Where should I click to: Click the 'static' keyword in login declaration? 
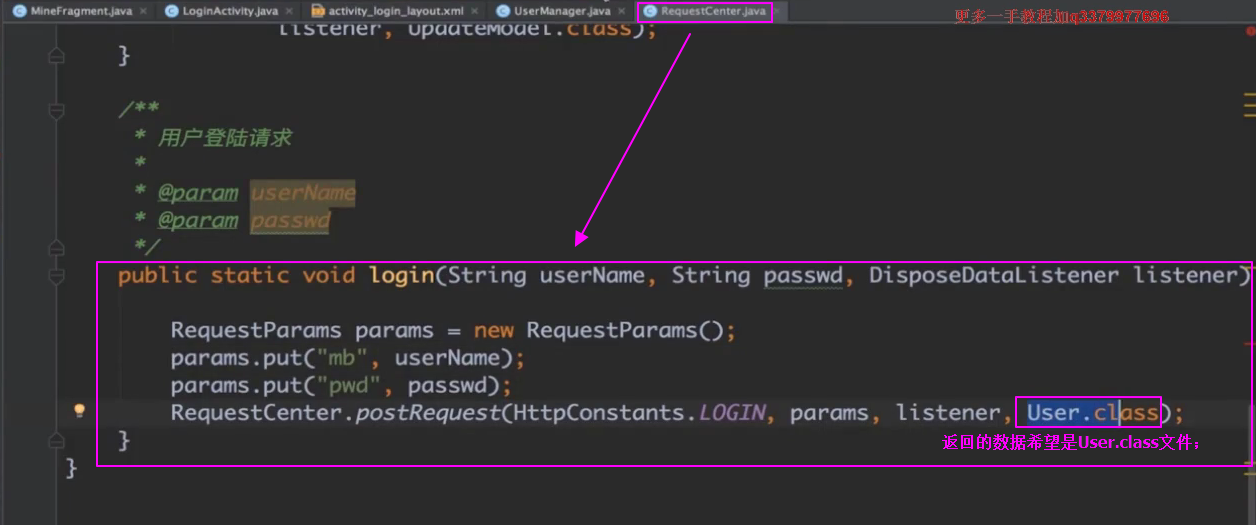(250, 275)
